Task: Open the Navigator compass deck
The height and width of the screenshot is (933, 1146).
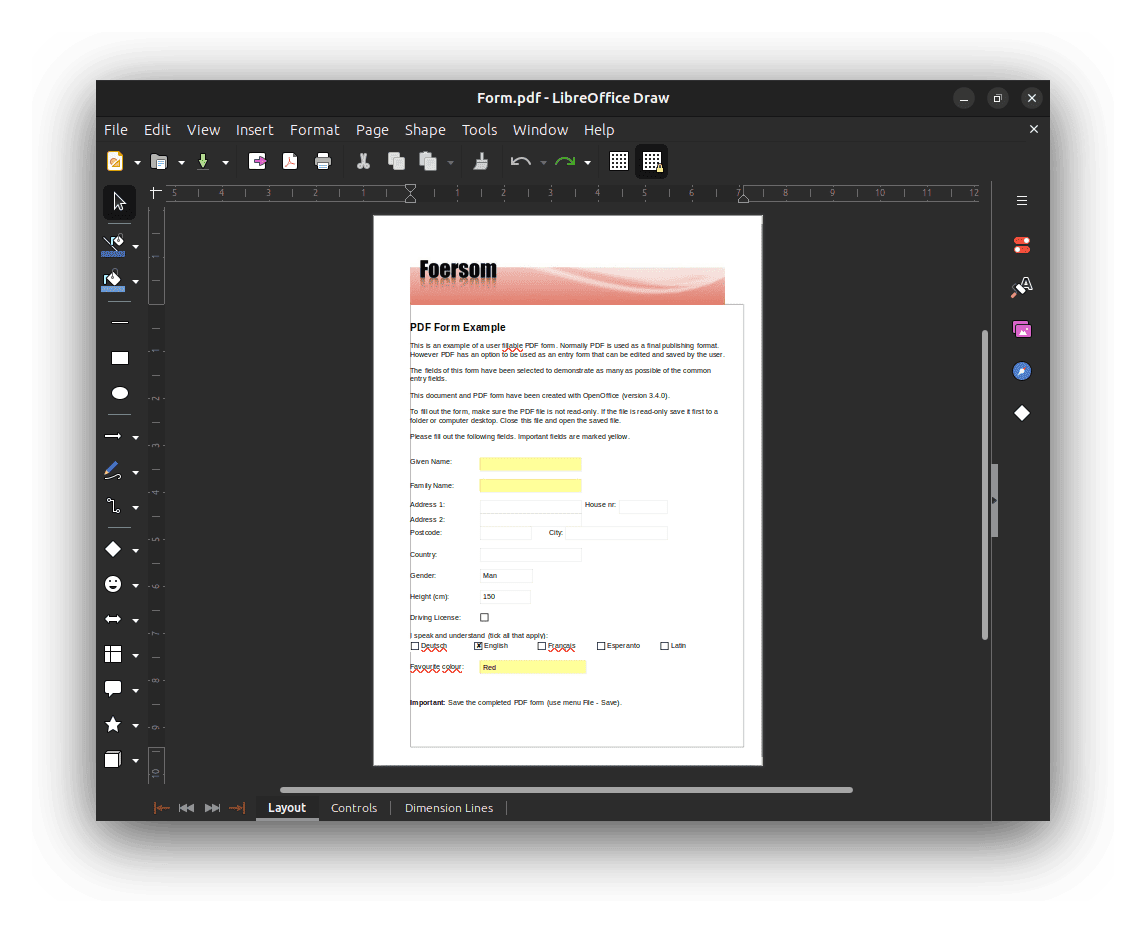Action: (1022, 371)
